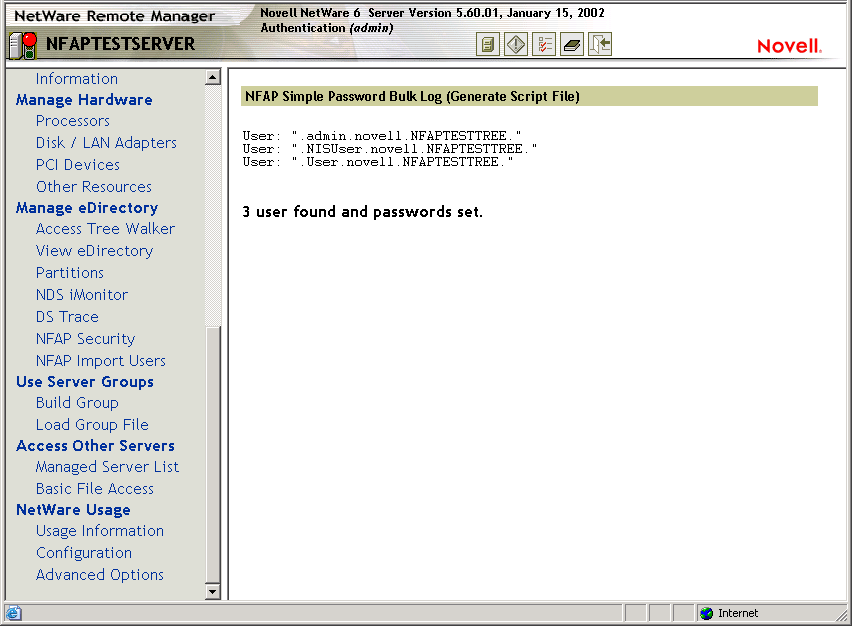Select Build Group under Use Server Groups
Viewport: 852px width, 626px height.
coord(77,402)
